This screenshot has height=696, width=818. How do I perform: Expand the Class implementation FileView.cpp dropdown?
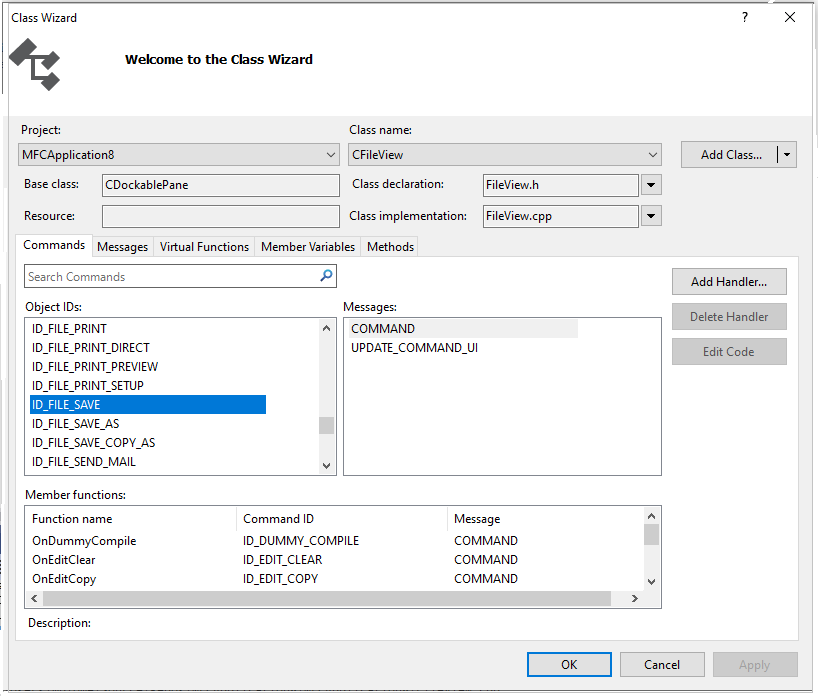[x=651, y=216]
